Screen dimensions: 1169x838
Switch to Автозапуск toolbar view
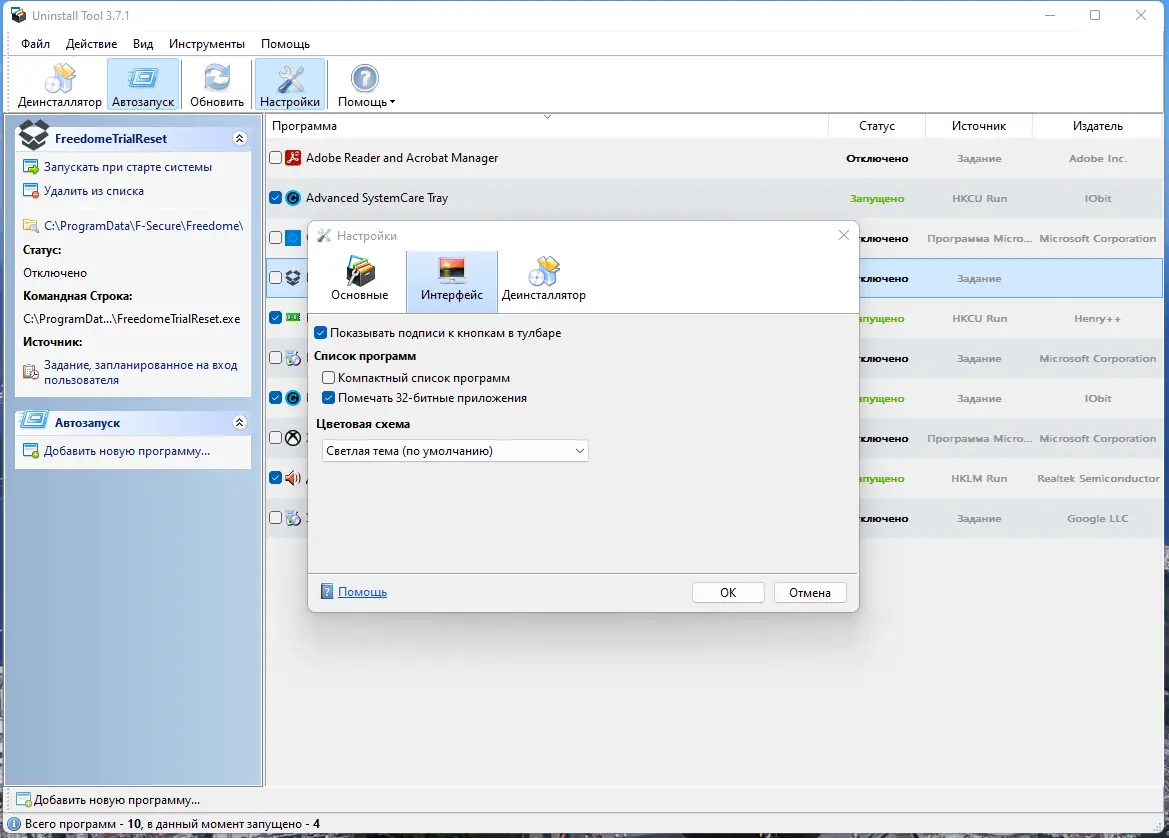click(143, 84)
